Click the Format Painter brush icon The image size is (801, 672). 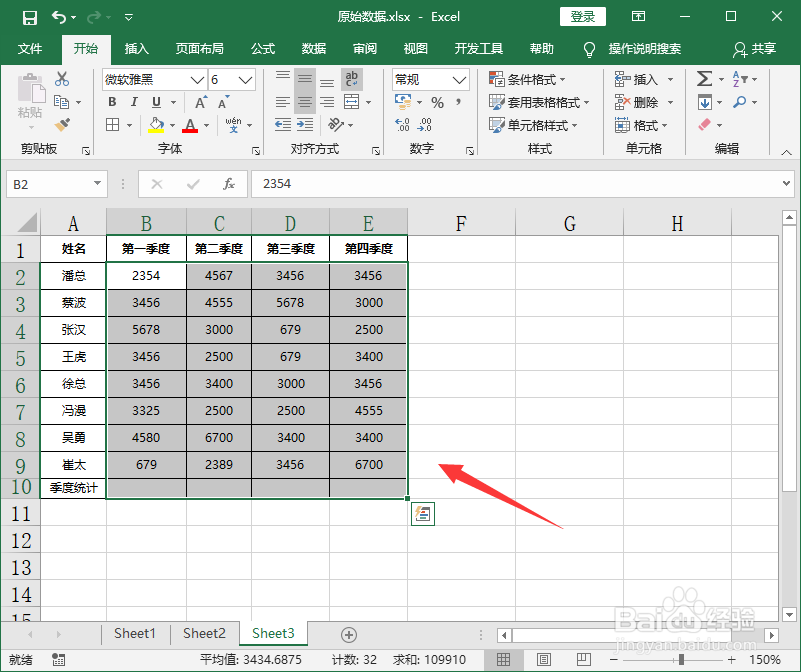62,125
